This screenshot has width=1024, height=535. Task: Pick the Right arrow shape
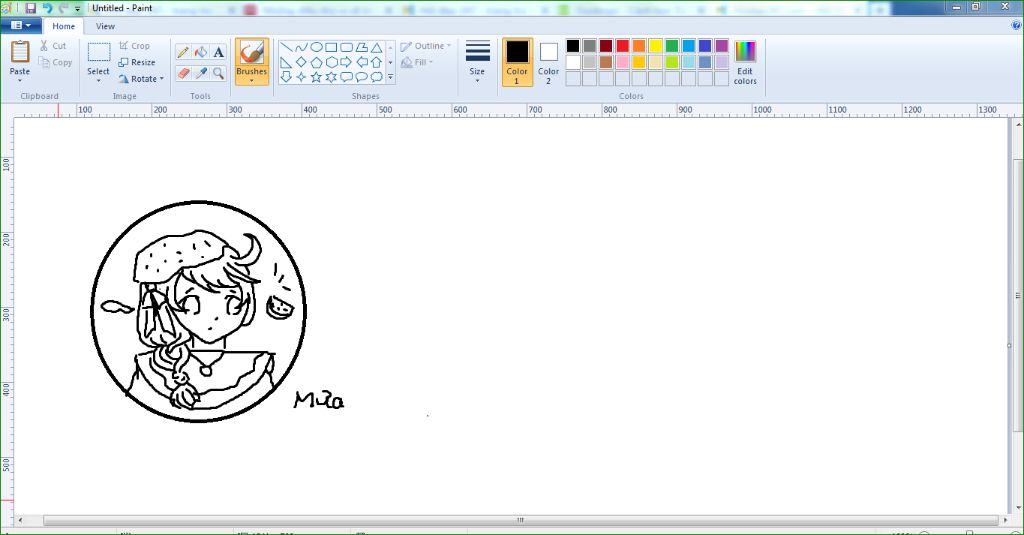coord(346,62)
